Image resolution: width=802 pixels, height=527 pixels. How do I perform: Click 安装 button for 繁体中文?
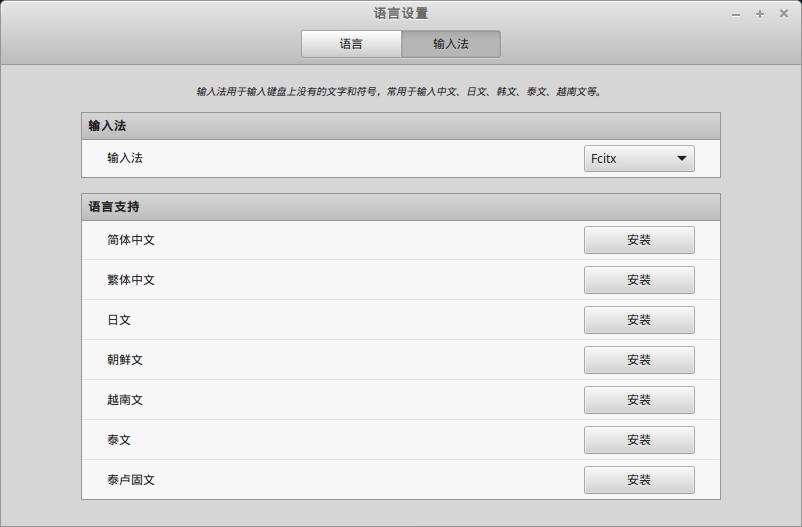click(x=639, y=280)
